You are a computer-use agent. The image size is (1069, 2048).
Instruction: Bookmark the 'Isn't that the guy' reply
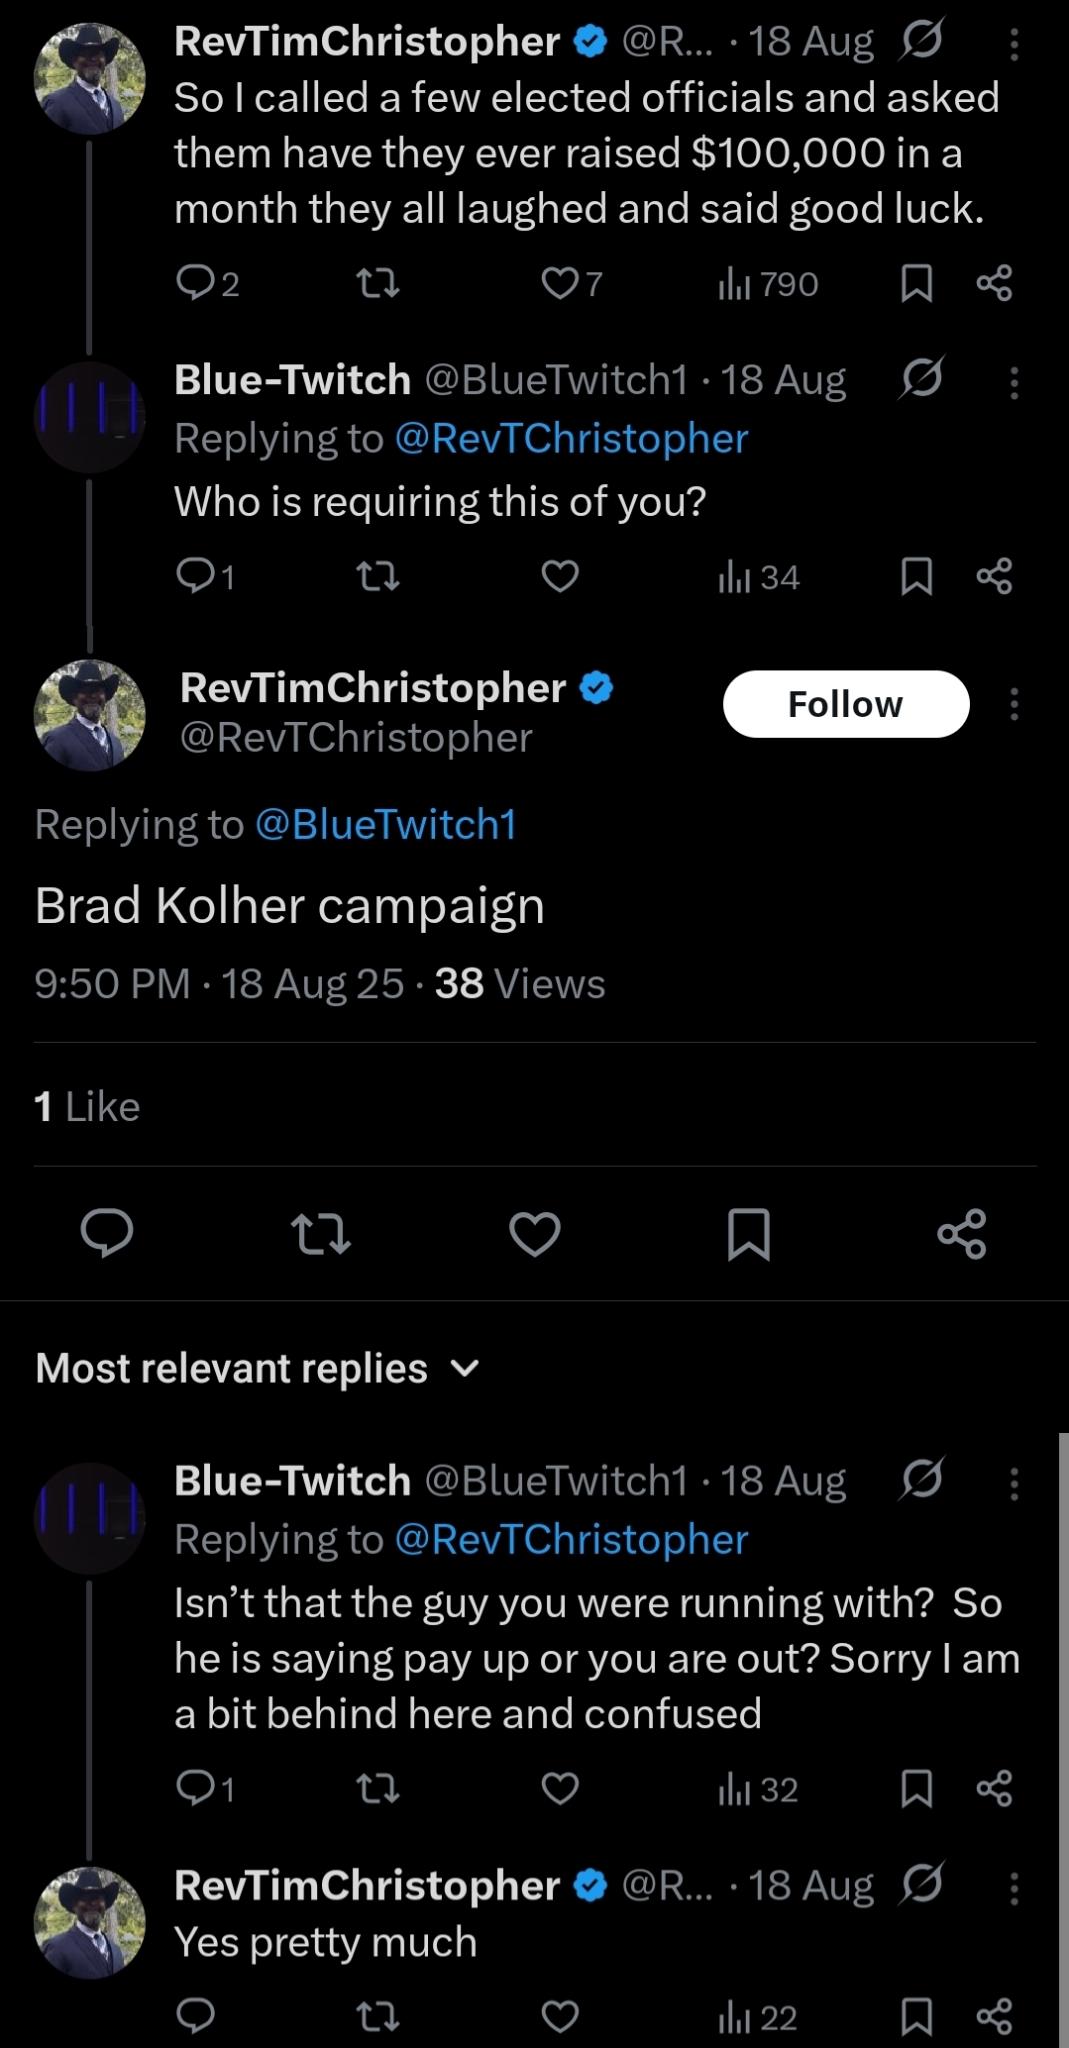point(916,1788)
